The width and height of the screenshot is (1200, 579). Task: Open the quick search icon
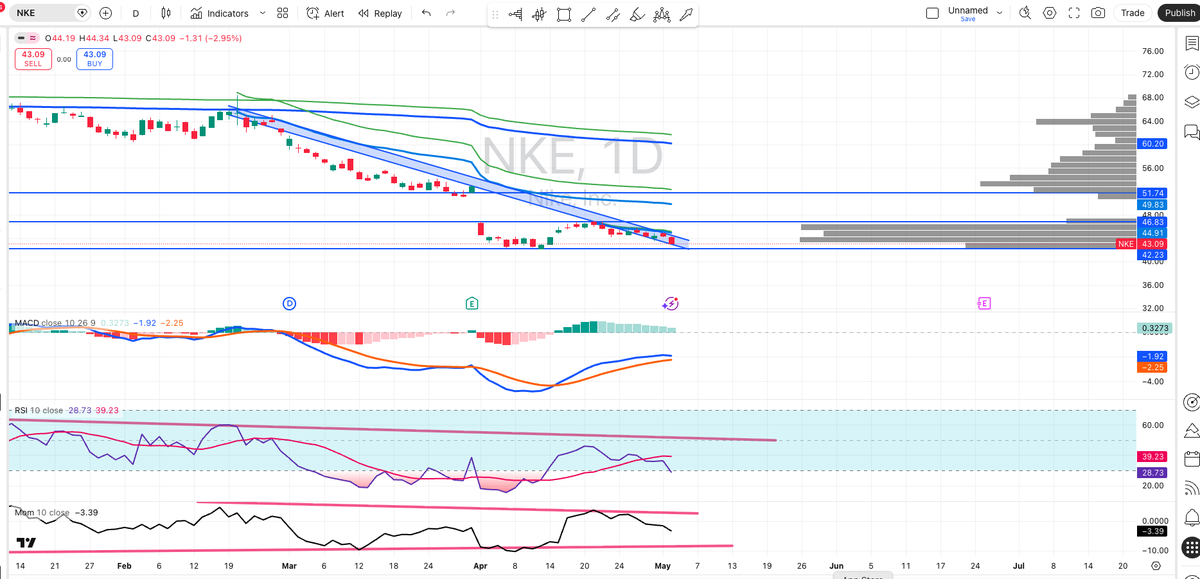(x=1025, y=13)
